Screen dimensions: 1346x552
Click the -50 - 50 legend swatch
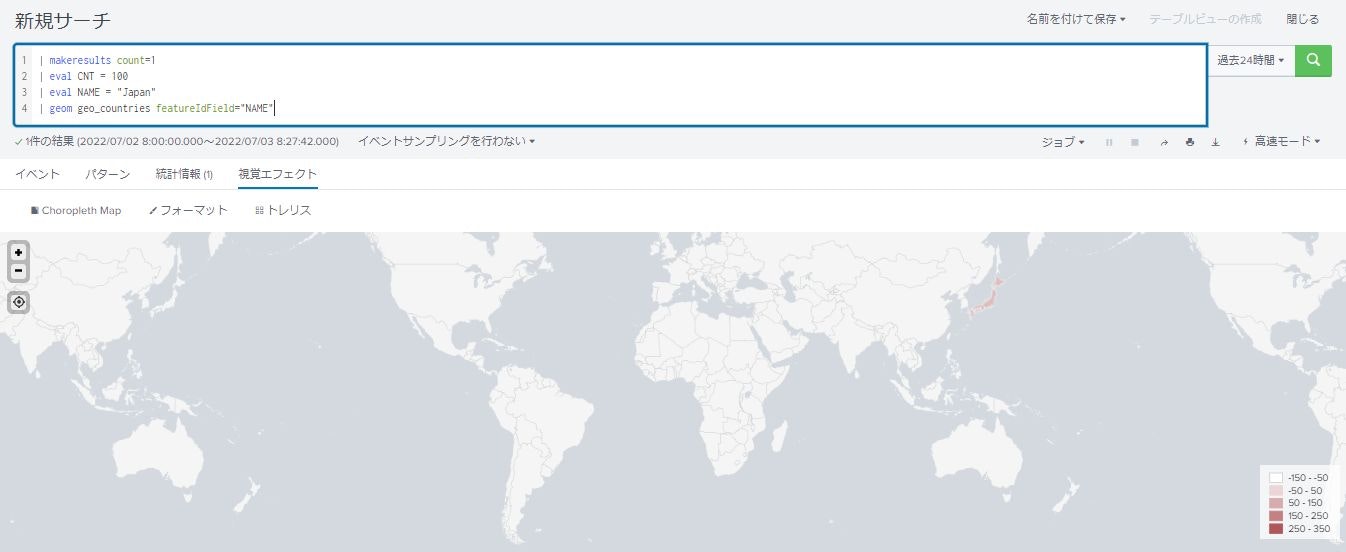[x=1275, y=491]
